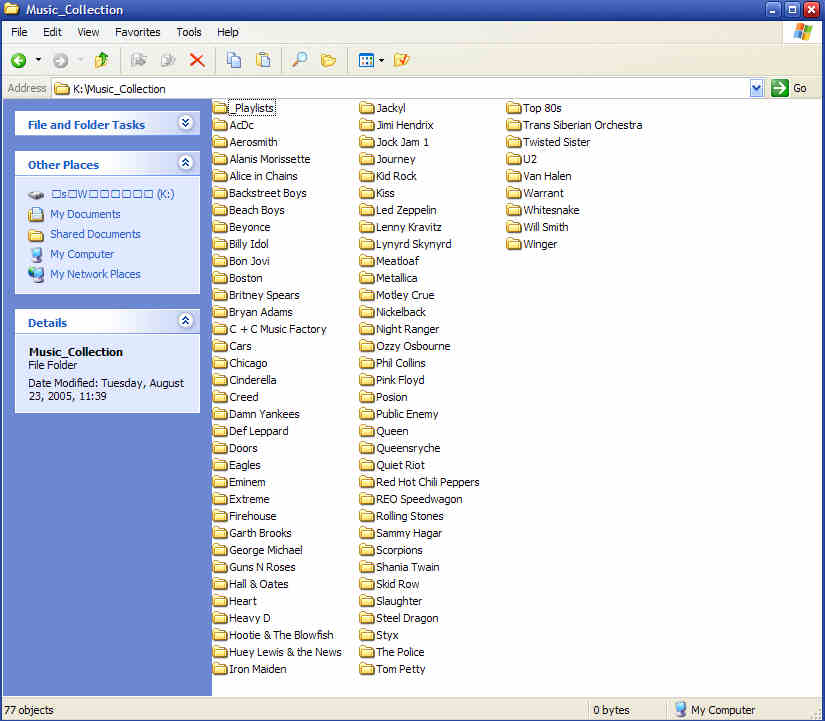Click the red Delete X icon
The height and width of the screenshot is (721, 825).
(197, 60)
